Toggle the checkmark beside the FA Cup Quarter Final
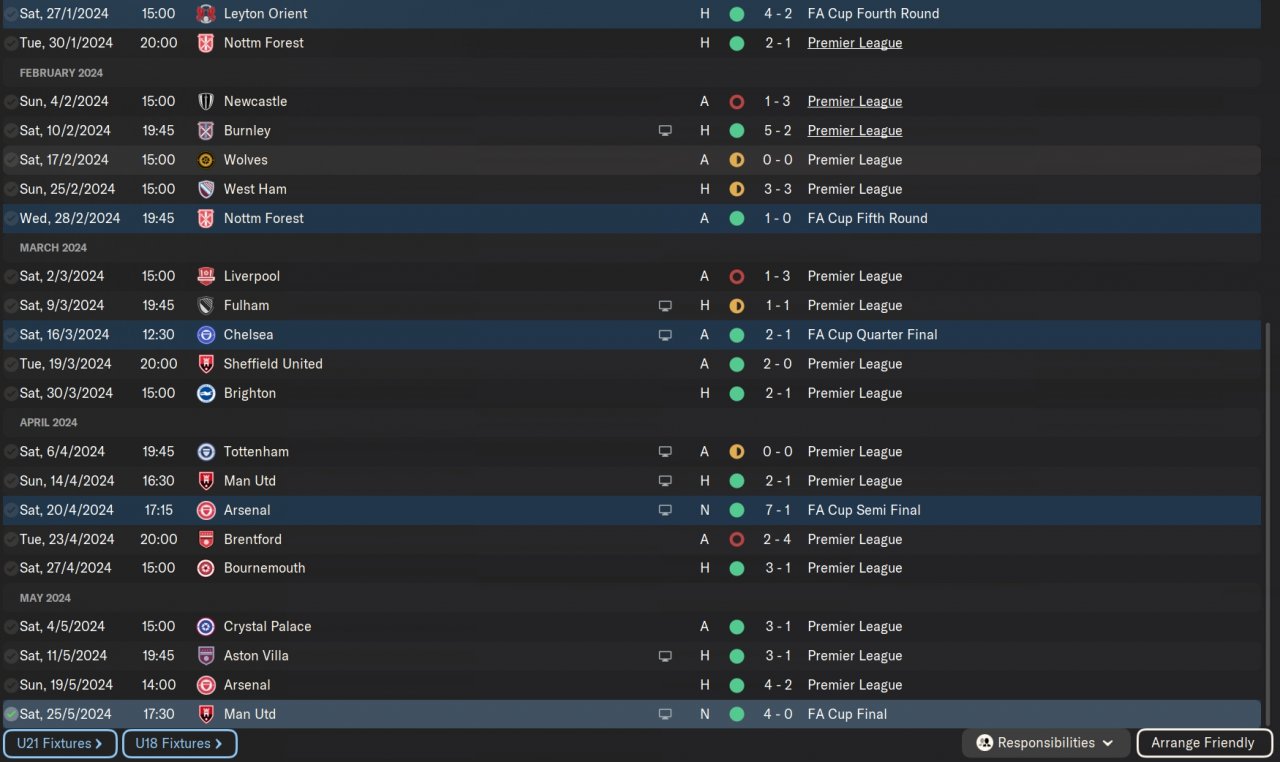Image resolution: width=1280 pixels, height=762 pixels. click(11, 335)
